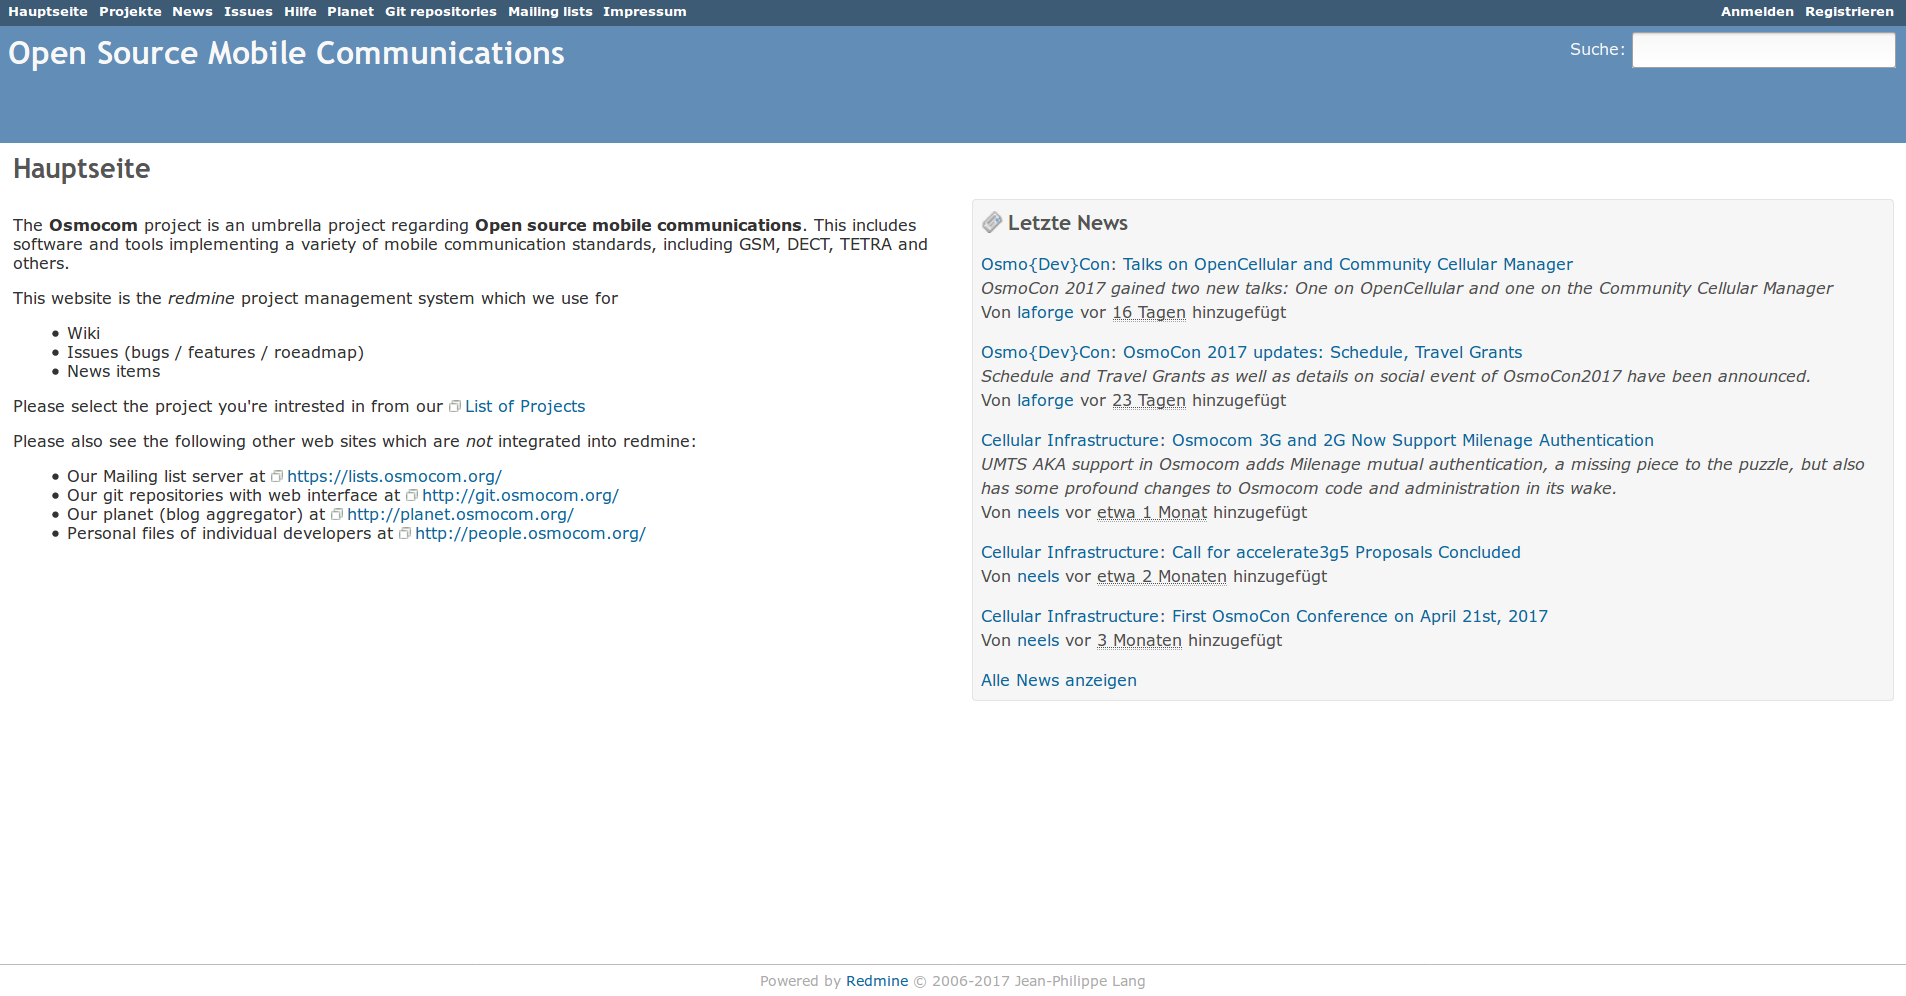The height and width of the screenshot is (996, 1906).
Task: Open the Impressum menu item
Action: (x=645, y=12)
